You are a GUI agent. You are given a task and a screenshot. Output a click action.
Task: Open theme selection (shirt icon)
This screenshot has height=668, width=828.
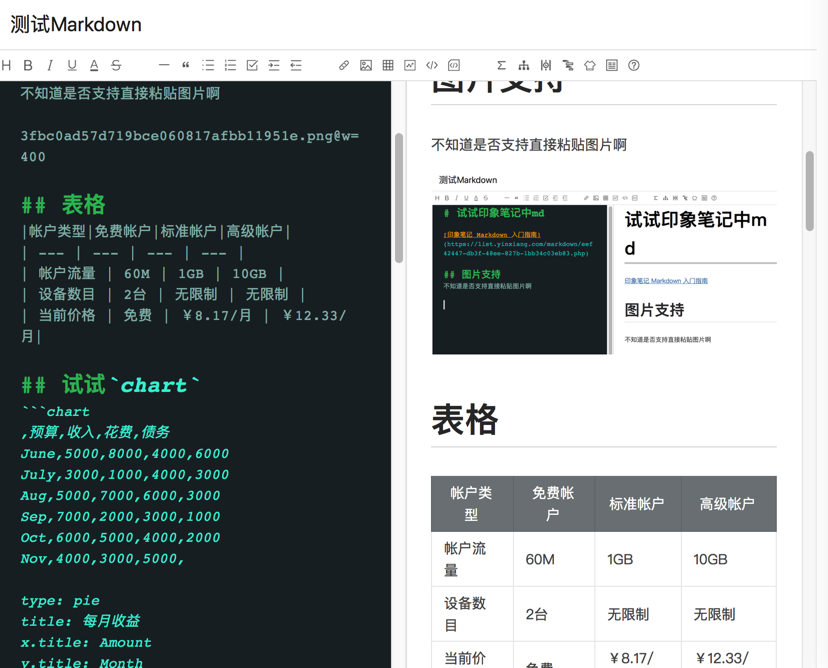[590, 65]
